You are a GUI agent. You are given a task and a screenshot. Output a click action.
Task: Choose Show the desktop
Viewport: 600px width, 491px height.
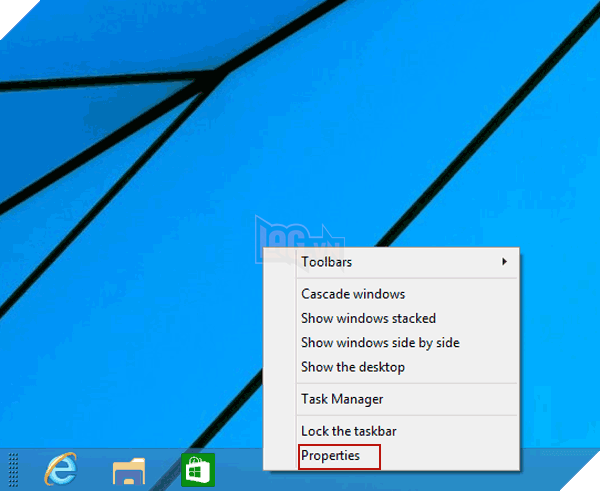click(391, 367)
